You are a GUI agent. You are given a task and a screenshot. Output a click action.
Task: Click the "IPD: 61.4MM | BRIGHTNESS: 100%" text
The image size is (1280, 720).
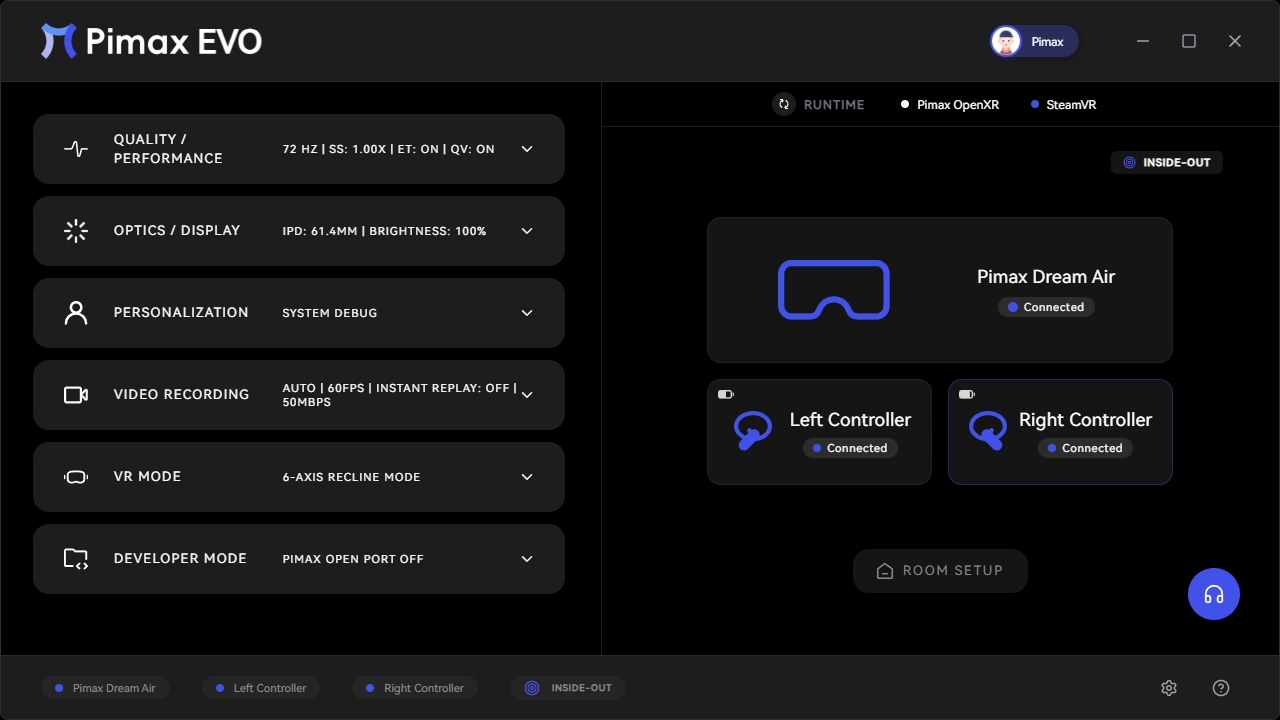385,231
